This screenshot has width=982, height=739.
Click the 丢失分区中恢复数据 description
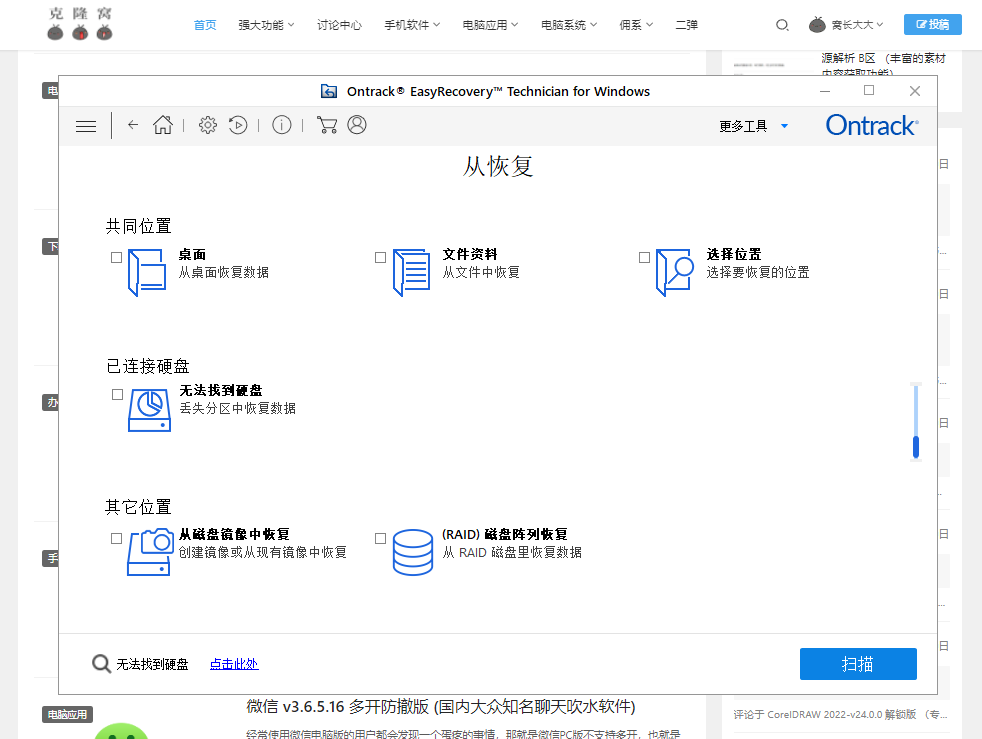coord(237,408)
